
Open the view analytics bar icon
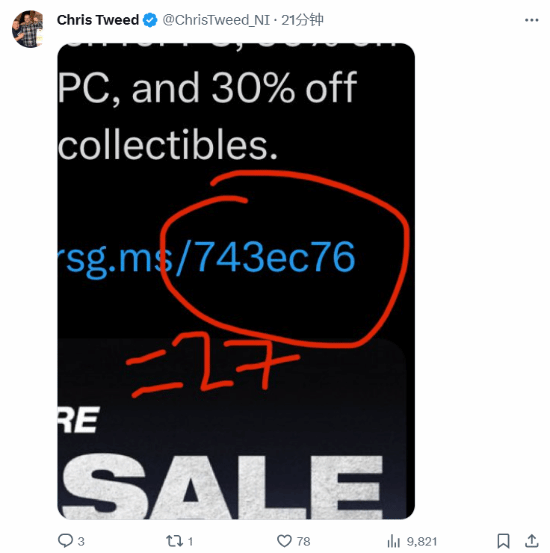(394, 541)
